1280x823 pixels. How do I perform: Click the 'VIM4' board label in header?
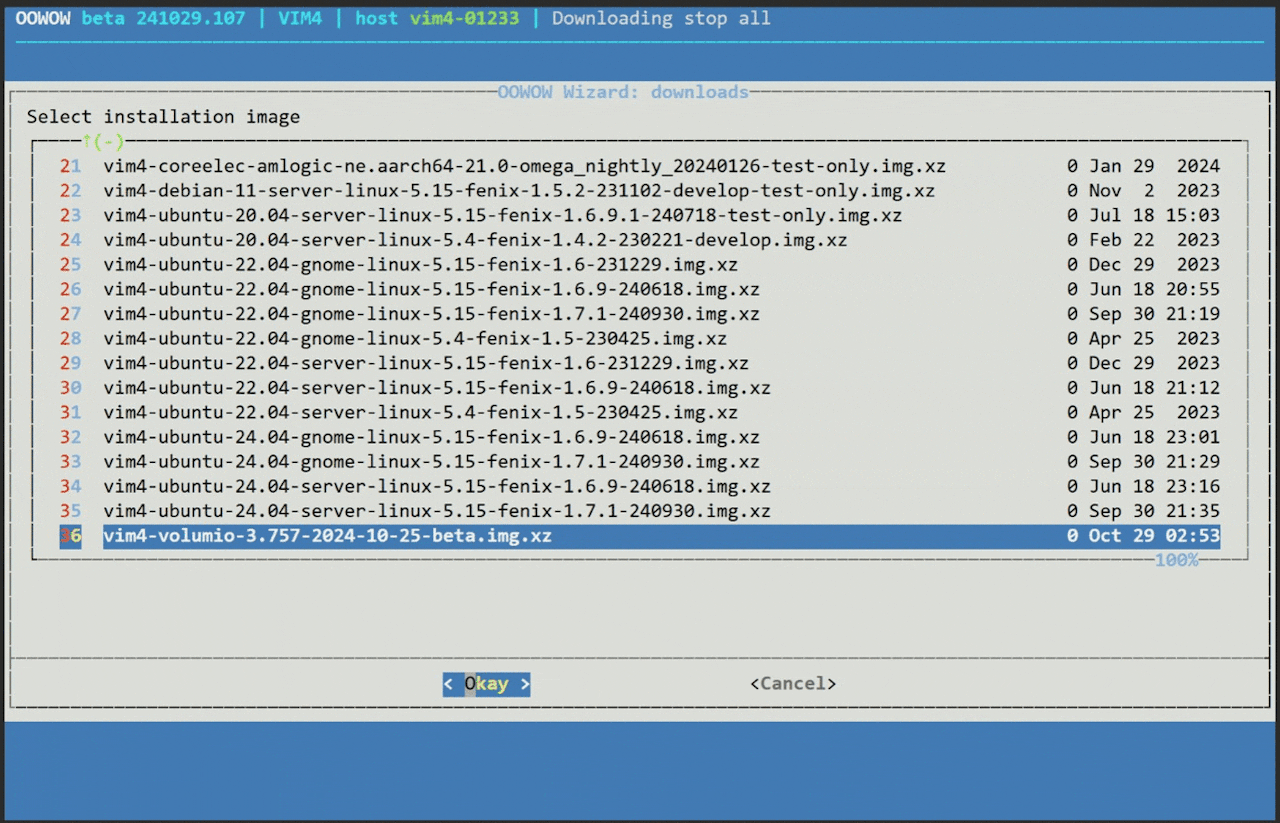pos(300,18)
